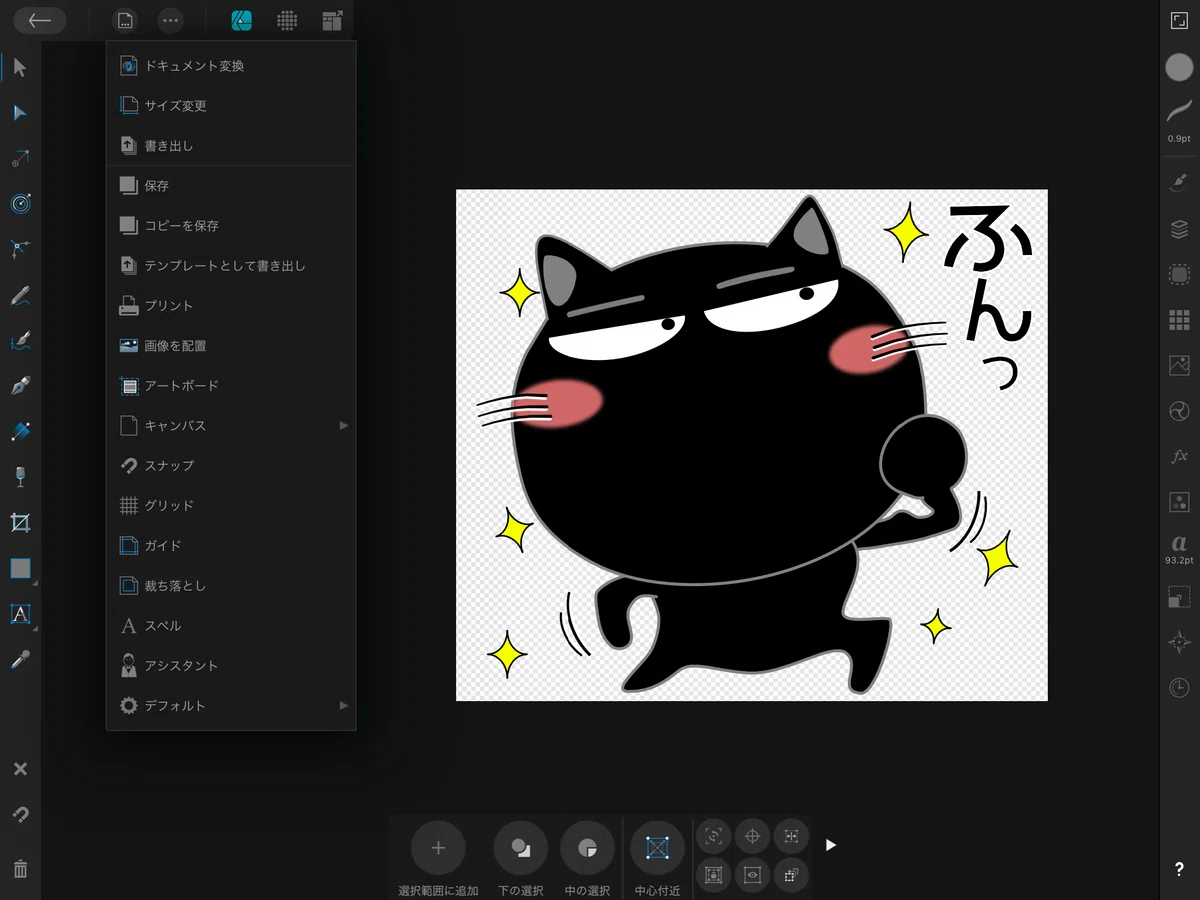Go back using the arrow button
1200x900 pixels.
(x=40, y=20)
